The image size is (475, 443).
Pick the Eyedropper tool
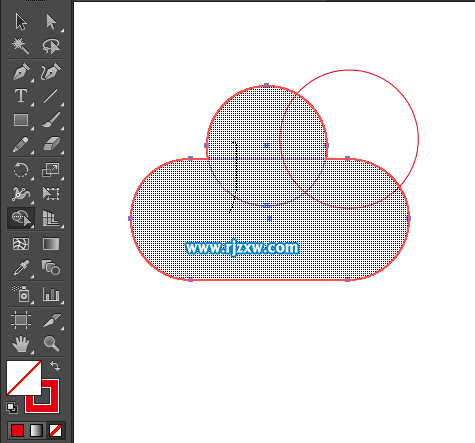point(21,268)
